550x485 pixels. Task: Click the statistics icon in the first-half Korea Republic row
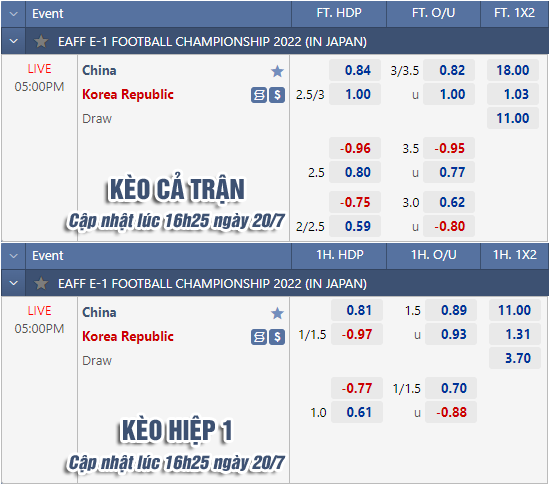[259, 337]
